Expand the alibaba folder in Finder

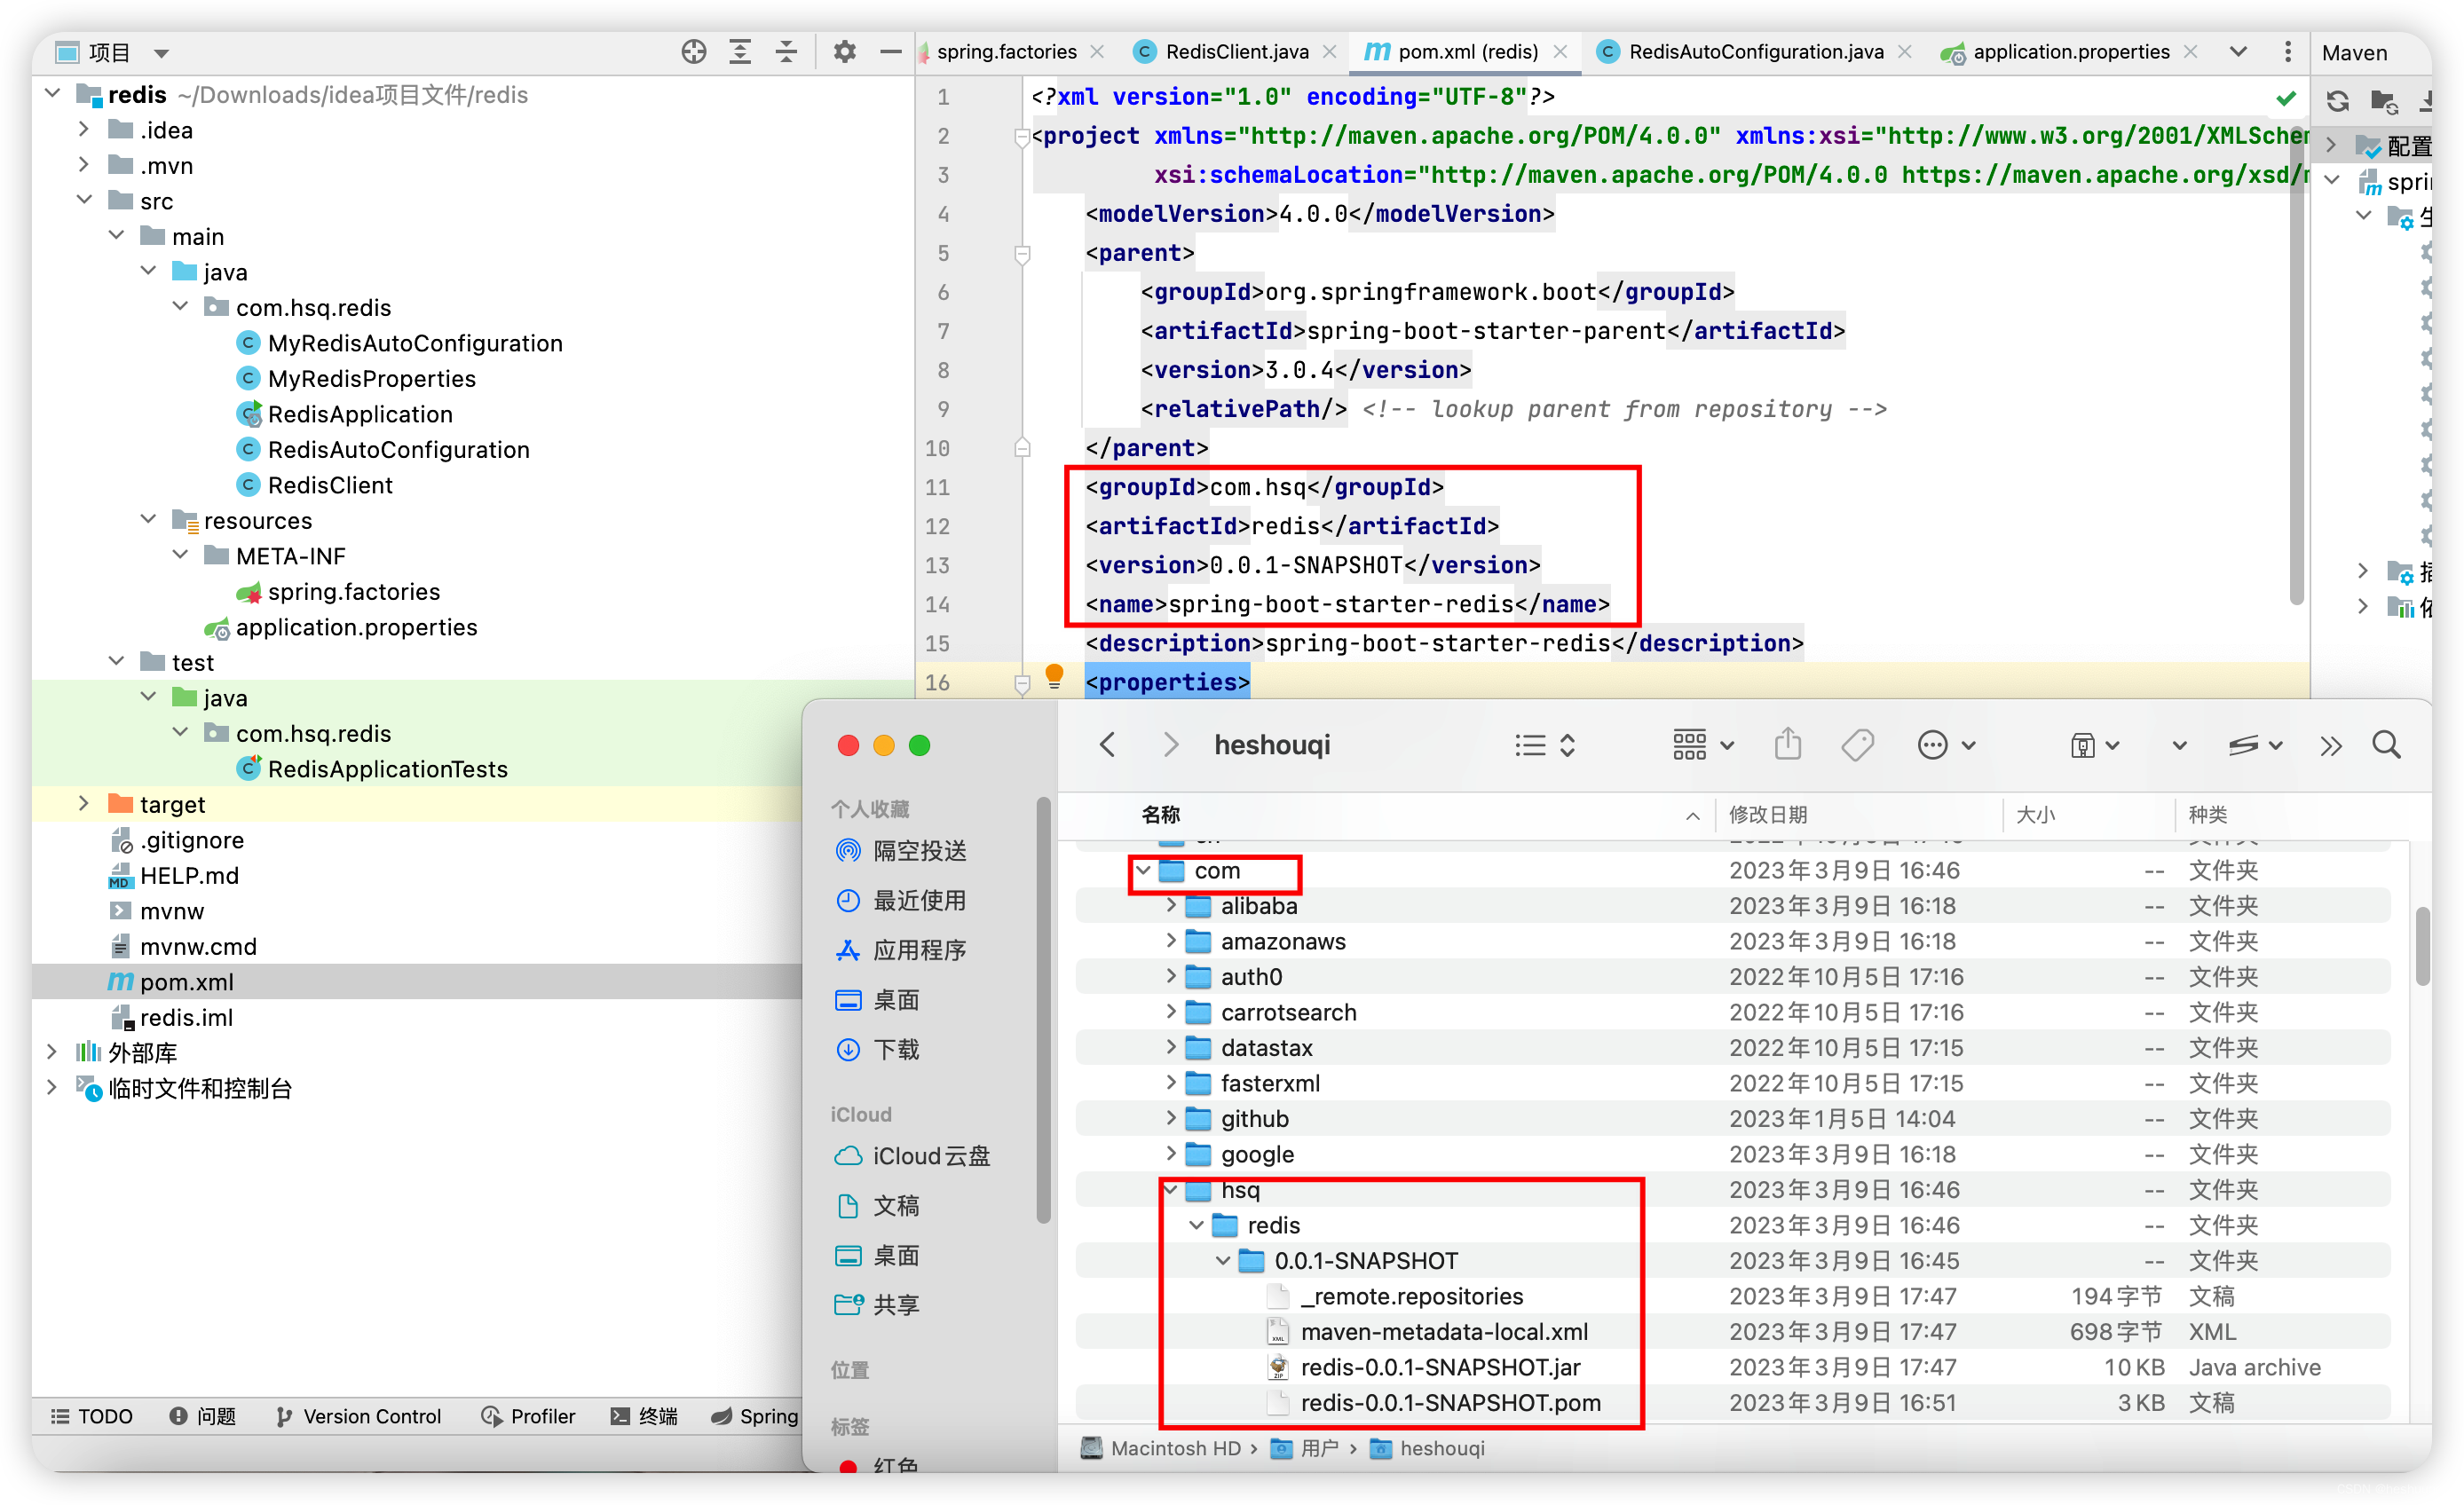[x=1170, y=906]
